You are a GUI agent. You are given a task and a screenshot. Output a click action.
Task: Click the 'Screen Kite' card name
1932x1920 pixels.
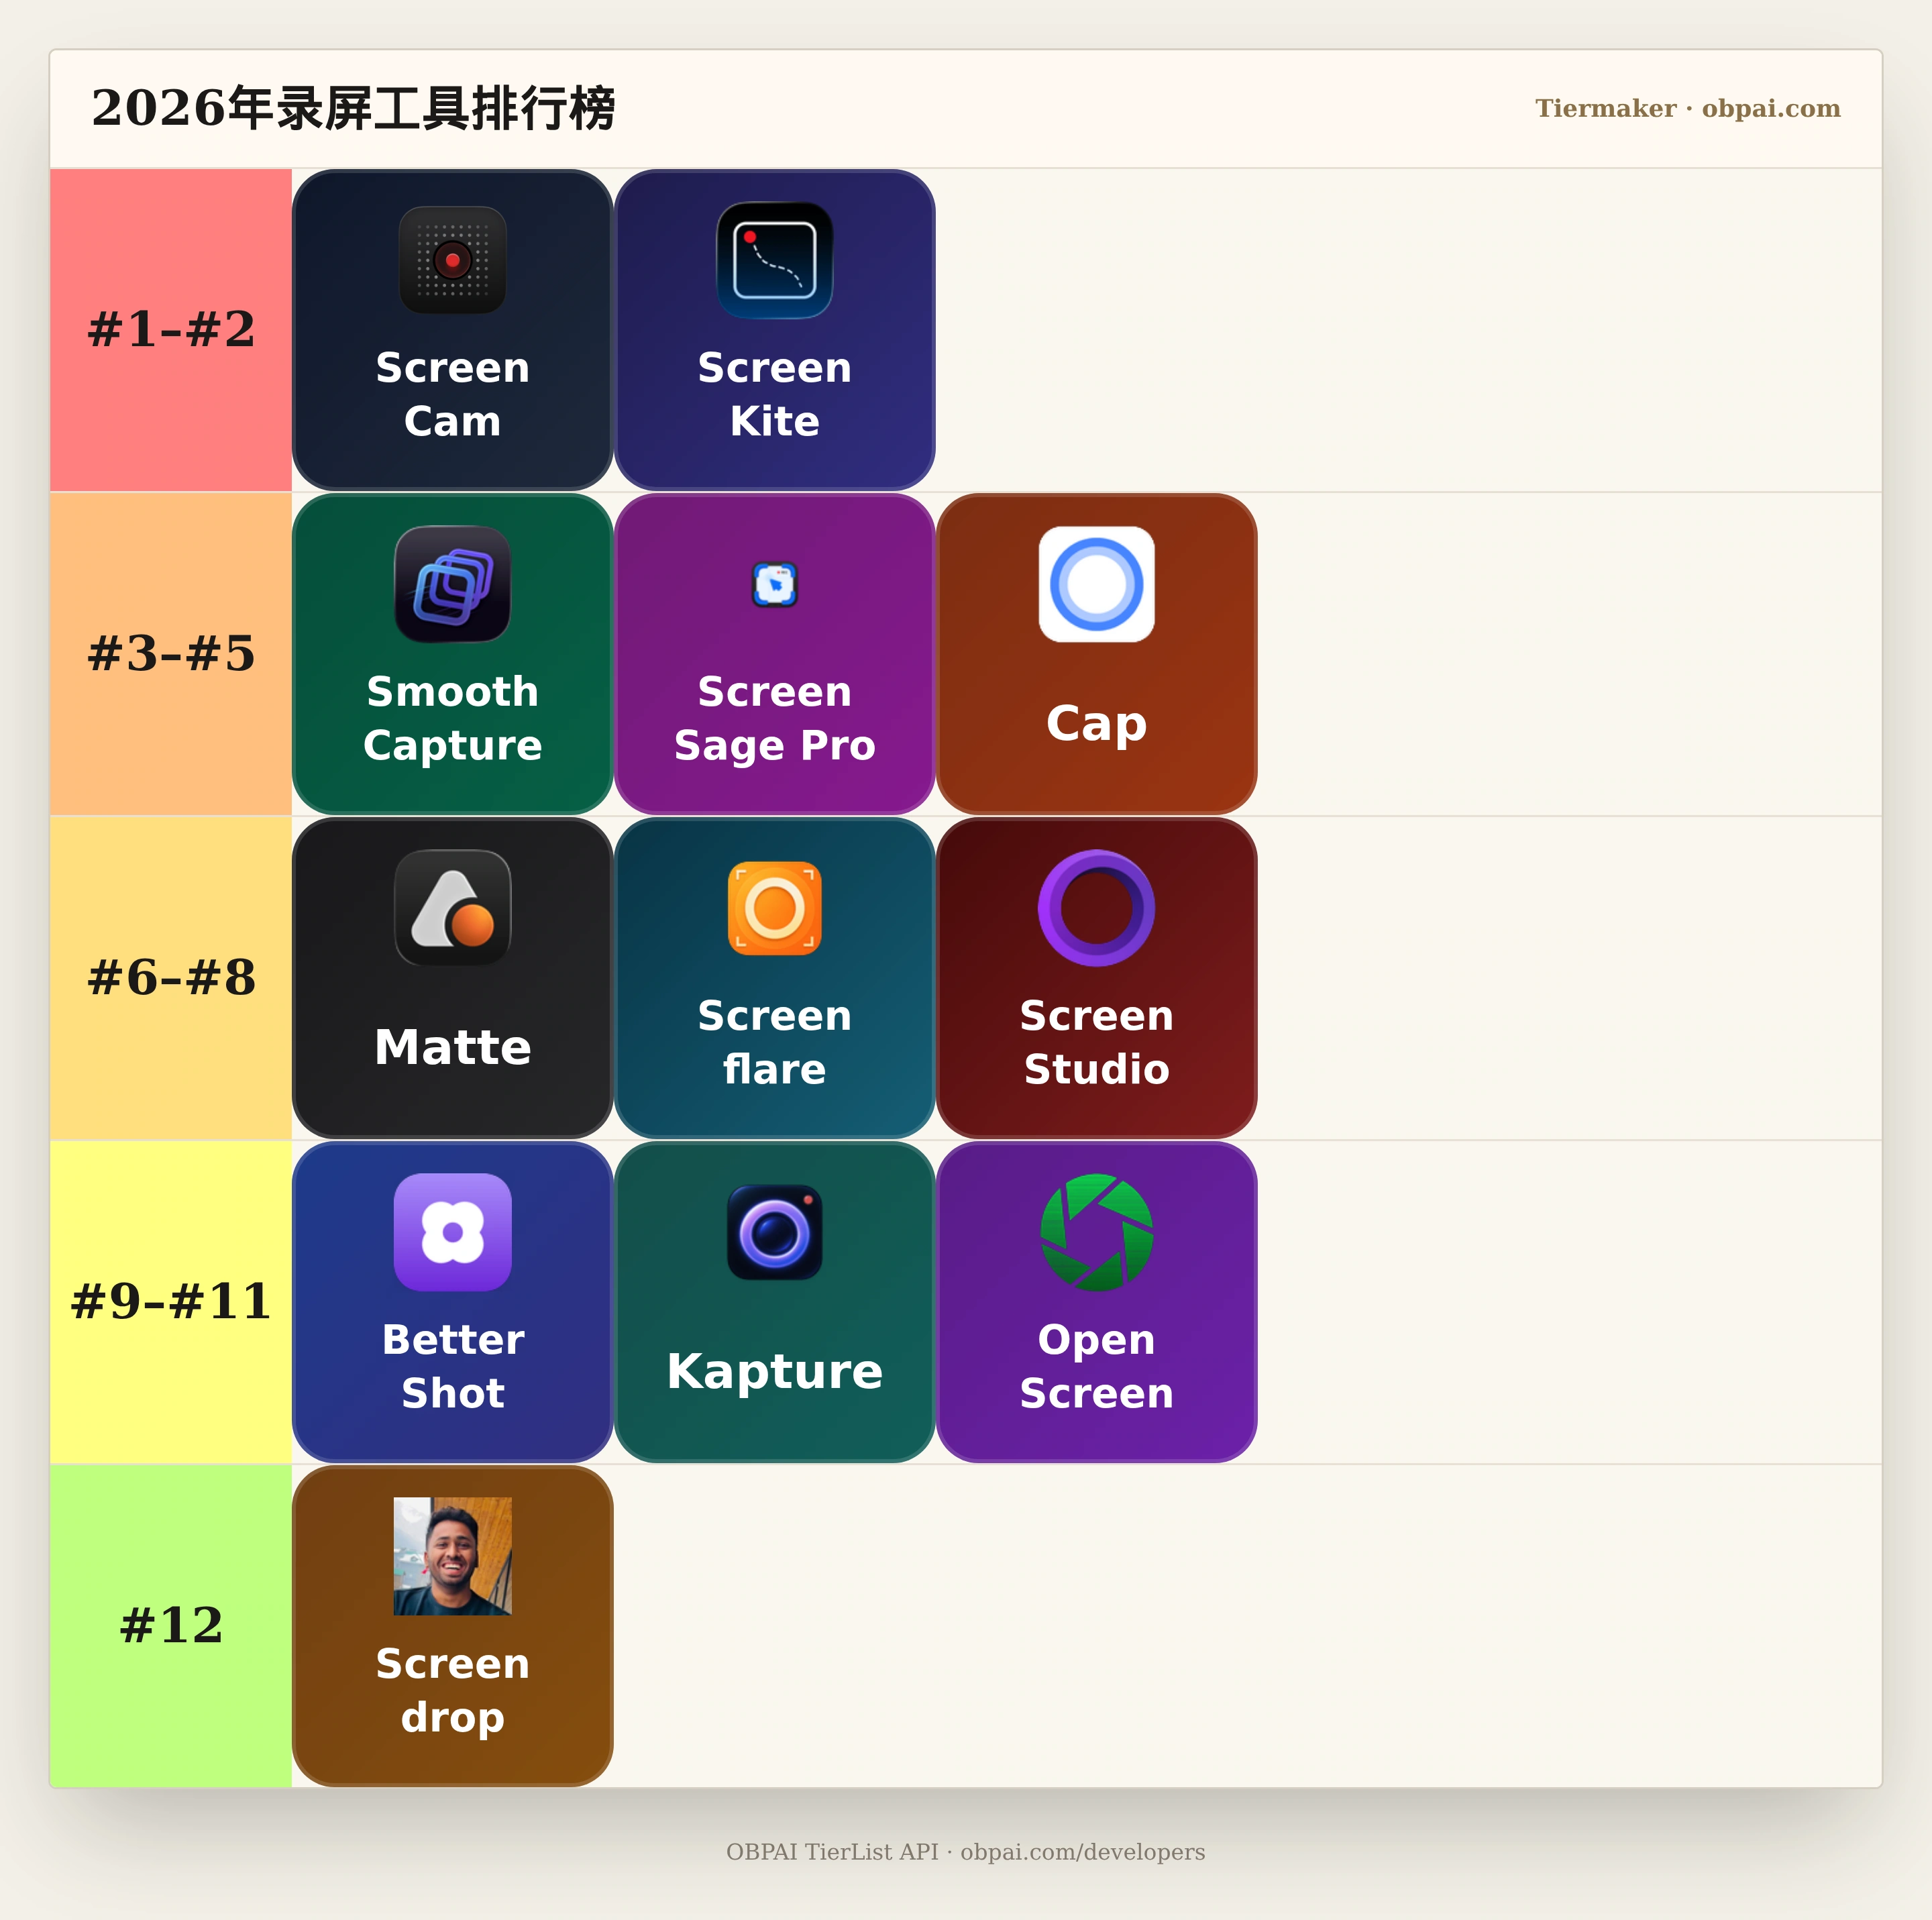pos(774,394)
